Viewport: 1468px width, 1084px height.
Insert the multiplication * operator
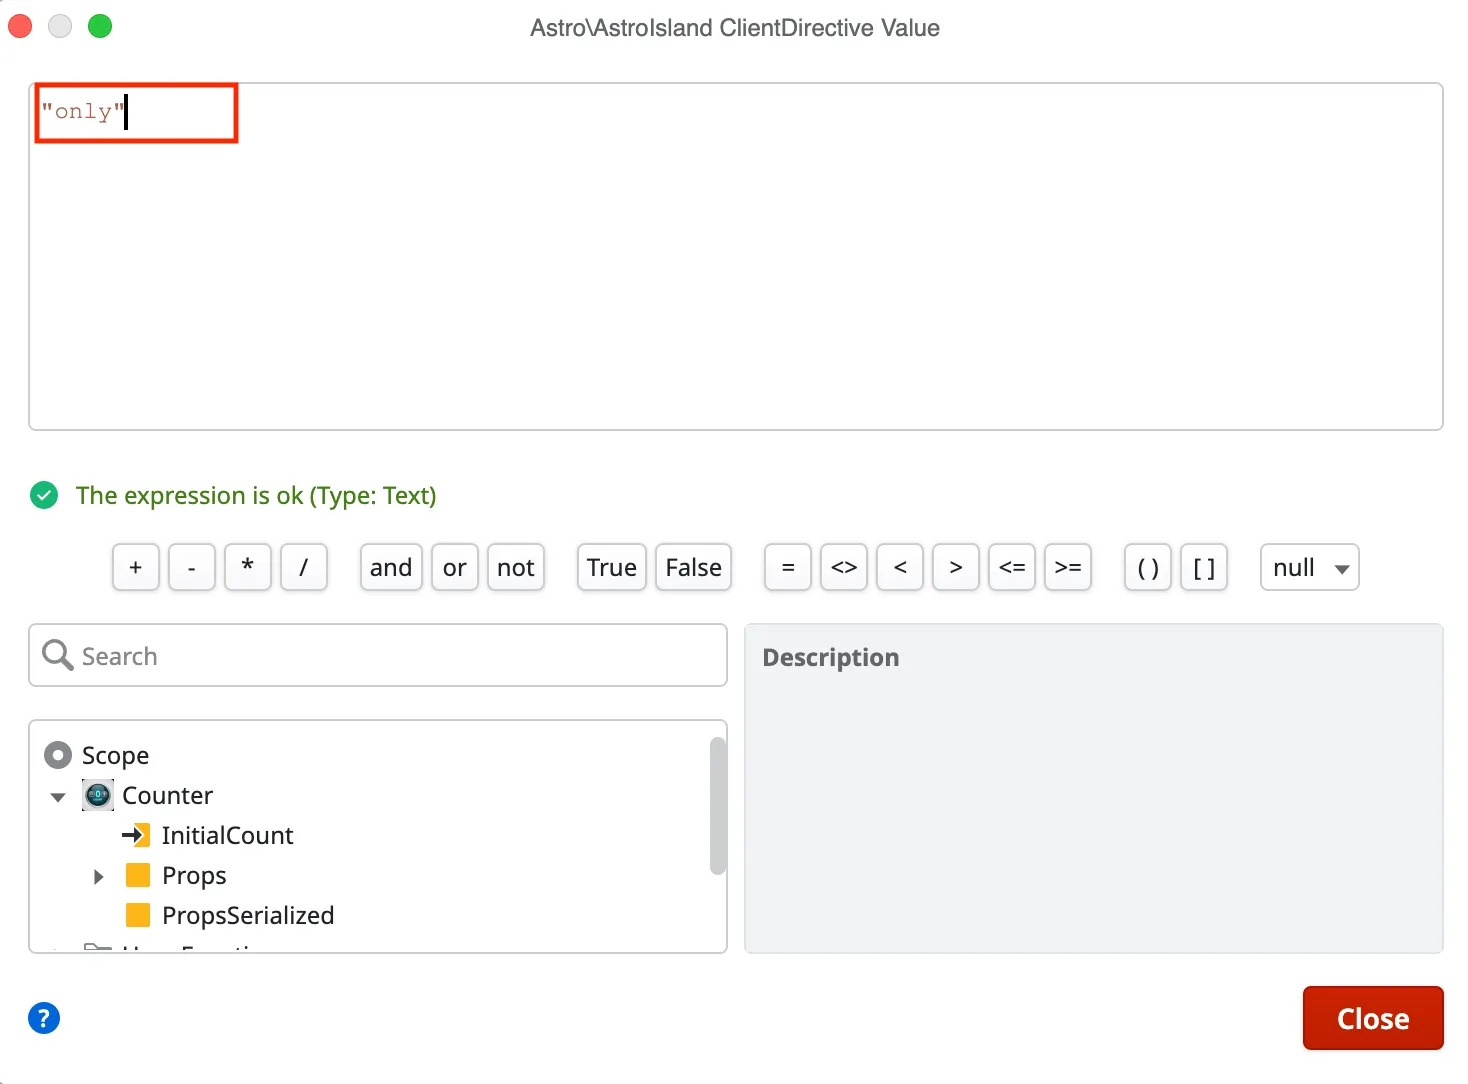point(247,567)
